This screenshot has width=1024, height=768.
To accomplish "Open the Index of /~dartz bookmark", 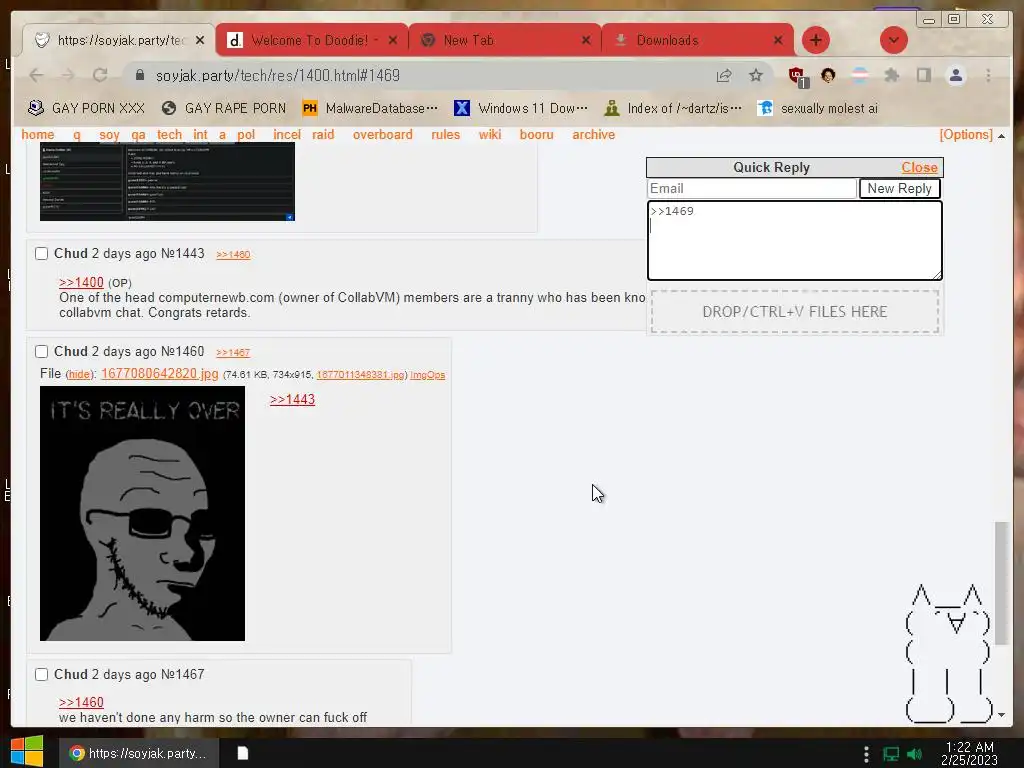I will point(673,108).
